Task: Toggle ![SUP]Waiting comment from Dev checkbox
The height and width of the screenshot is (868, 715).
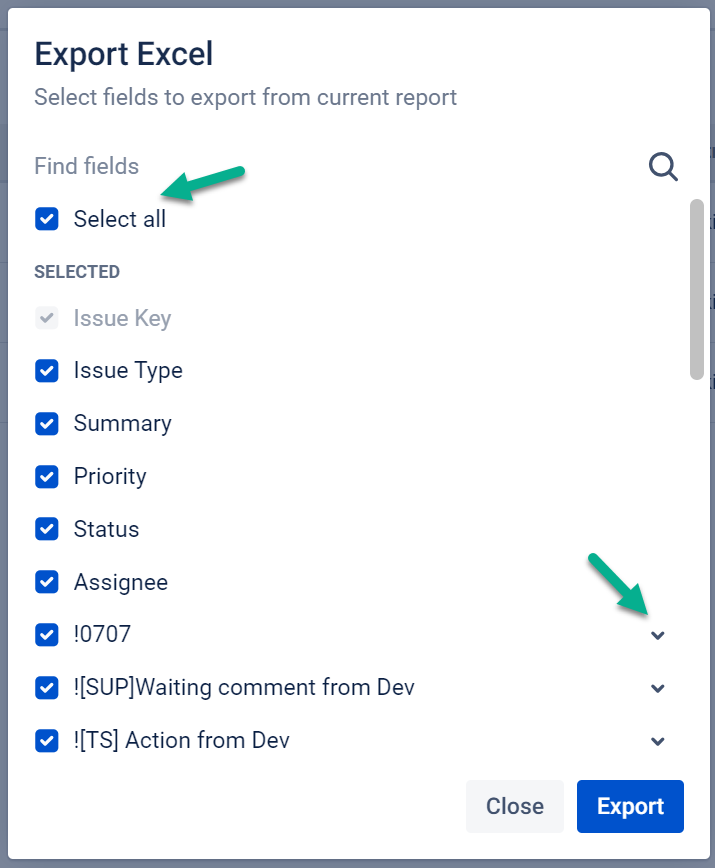Action: coord(47,688)
